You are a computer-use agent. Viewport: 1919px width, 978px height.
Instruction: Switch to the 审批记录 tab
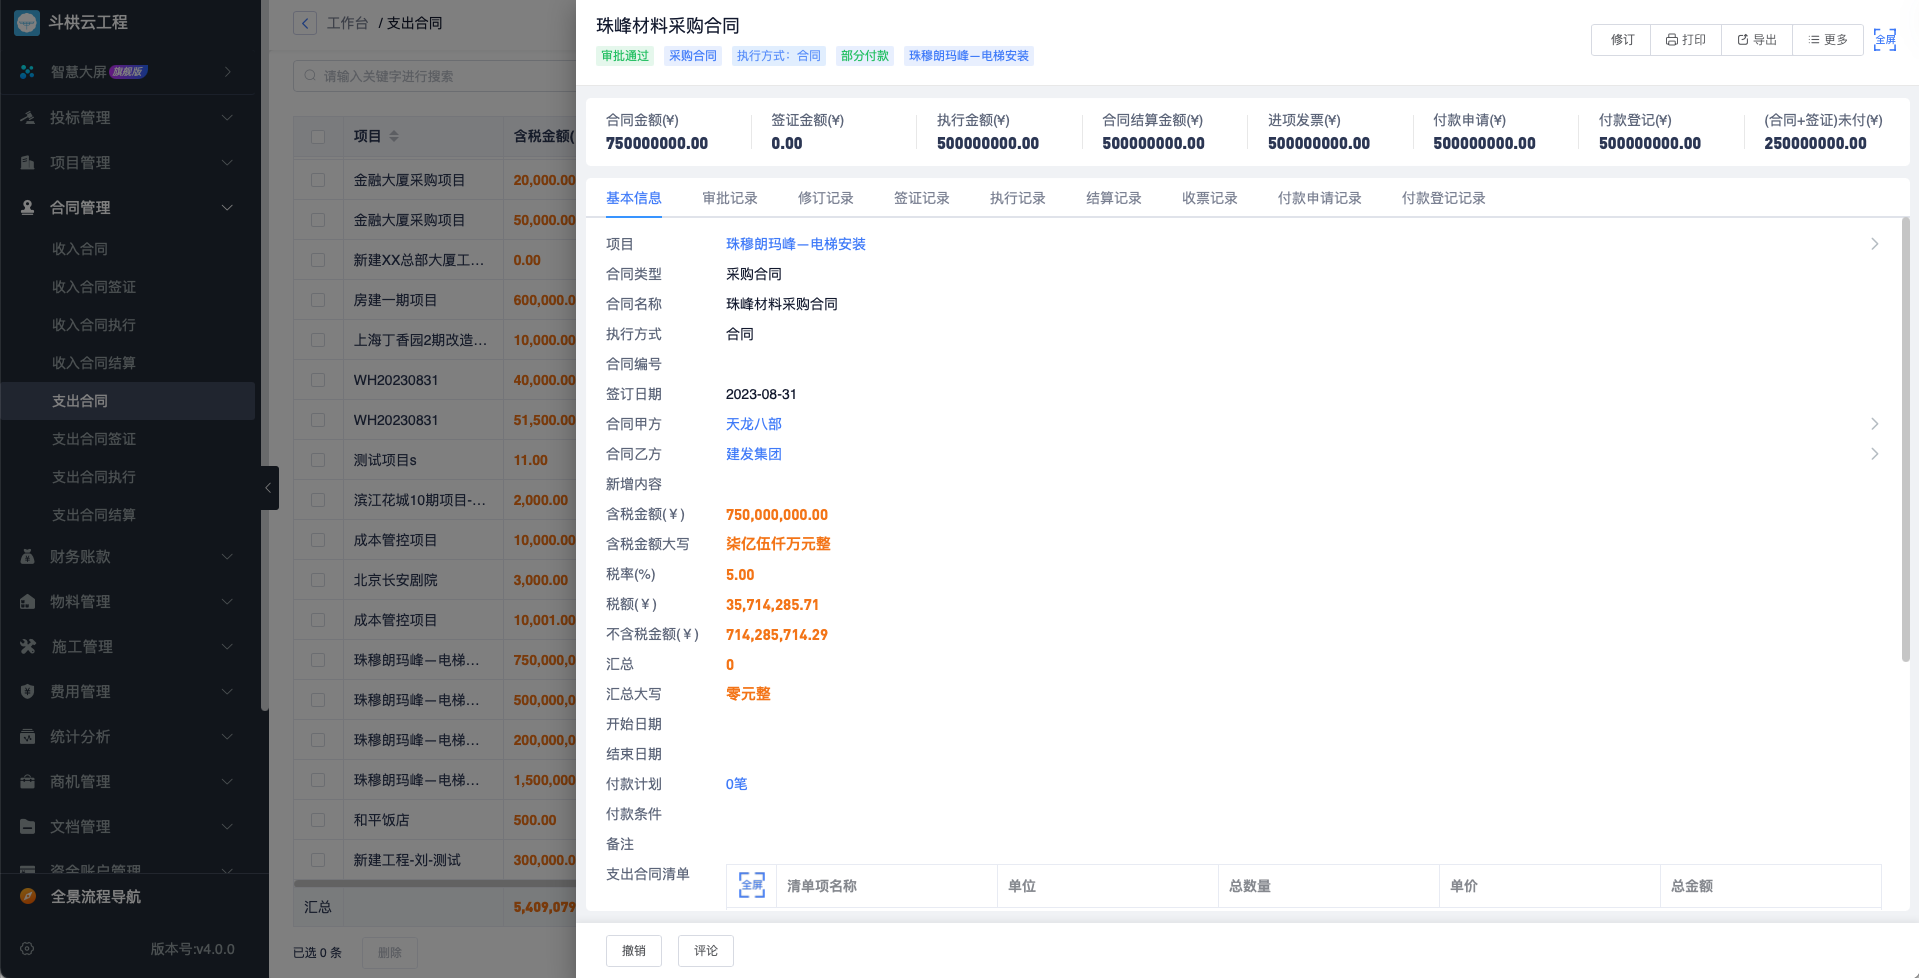tap(730, 198)
